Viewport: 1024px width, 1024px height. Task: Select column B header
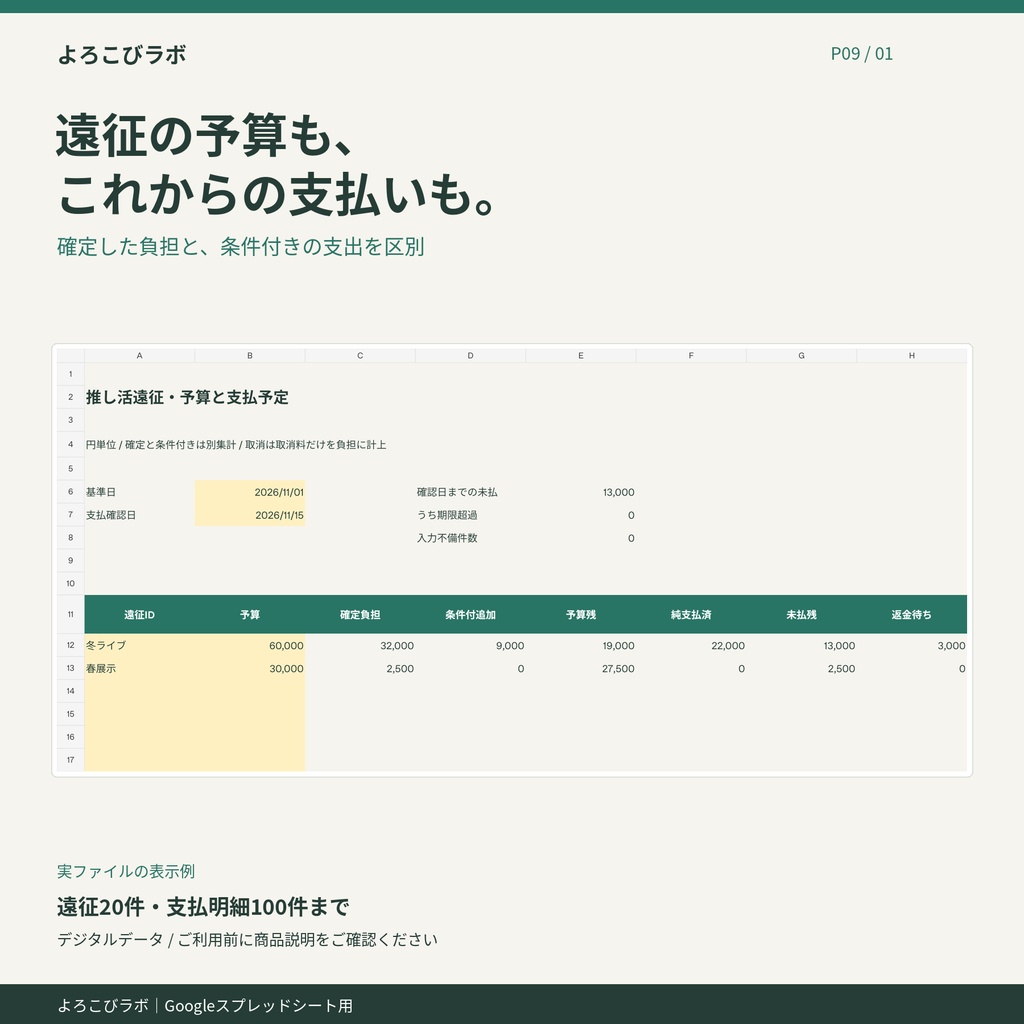coord(249,356)
